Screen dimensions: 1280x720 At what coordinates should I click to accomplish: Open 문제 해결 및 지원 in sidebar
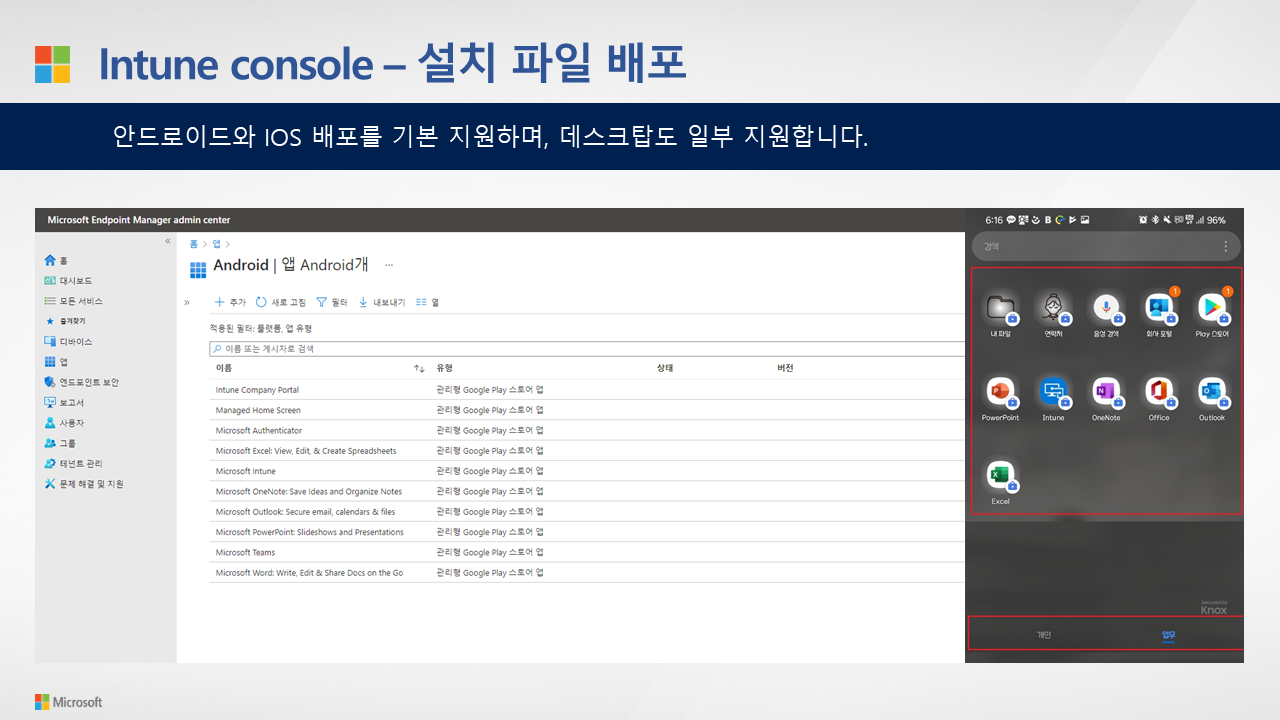pyautogui.click(x=84, y=484)
